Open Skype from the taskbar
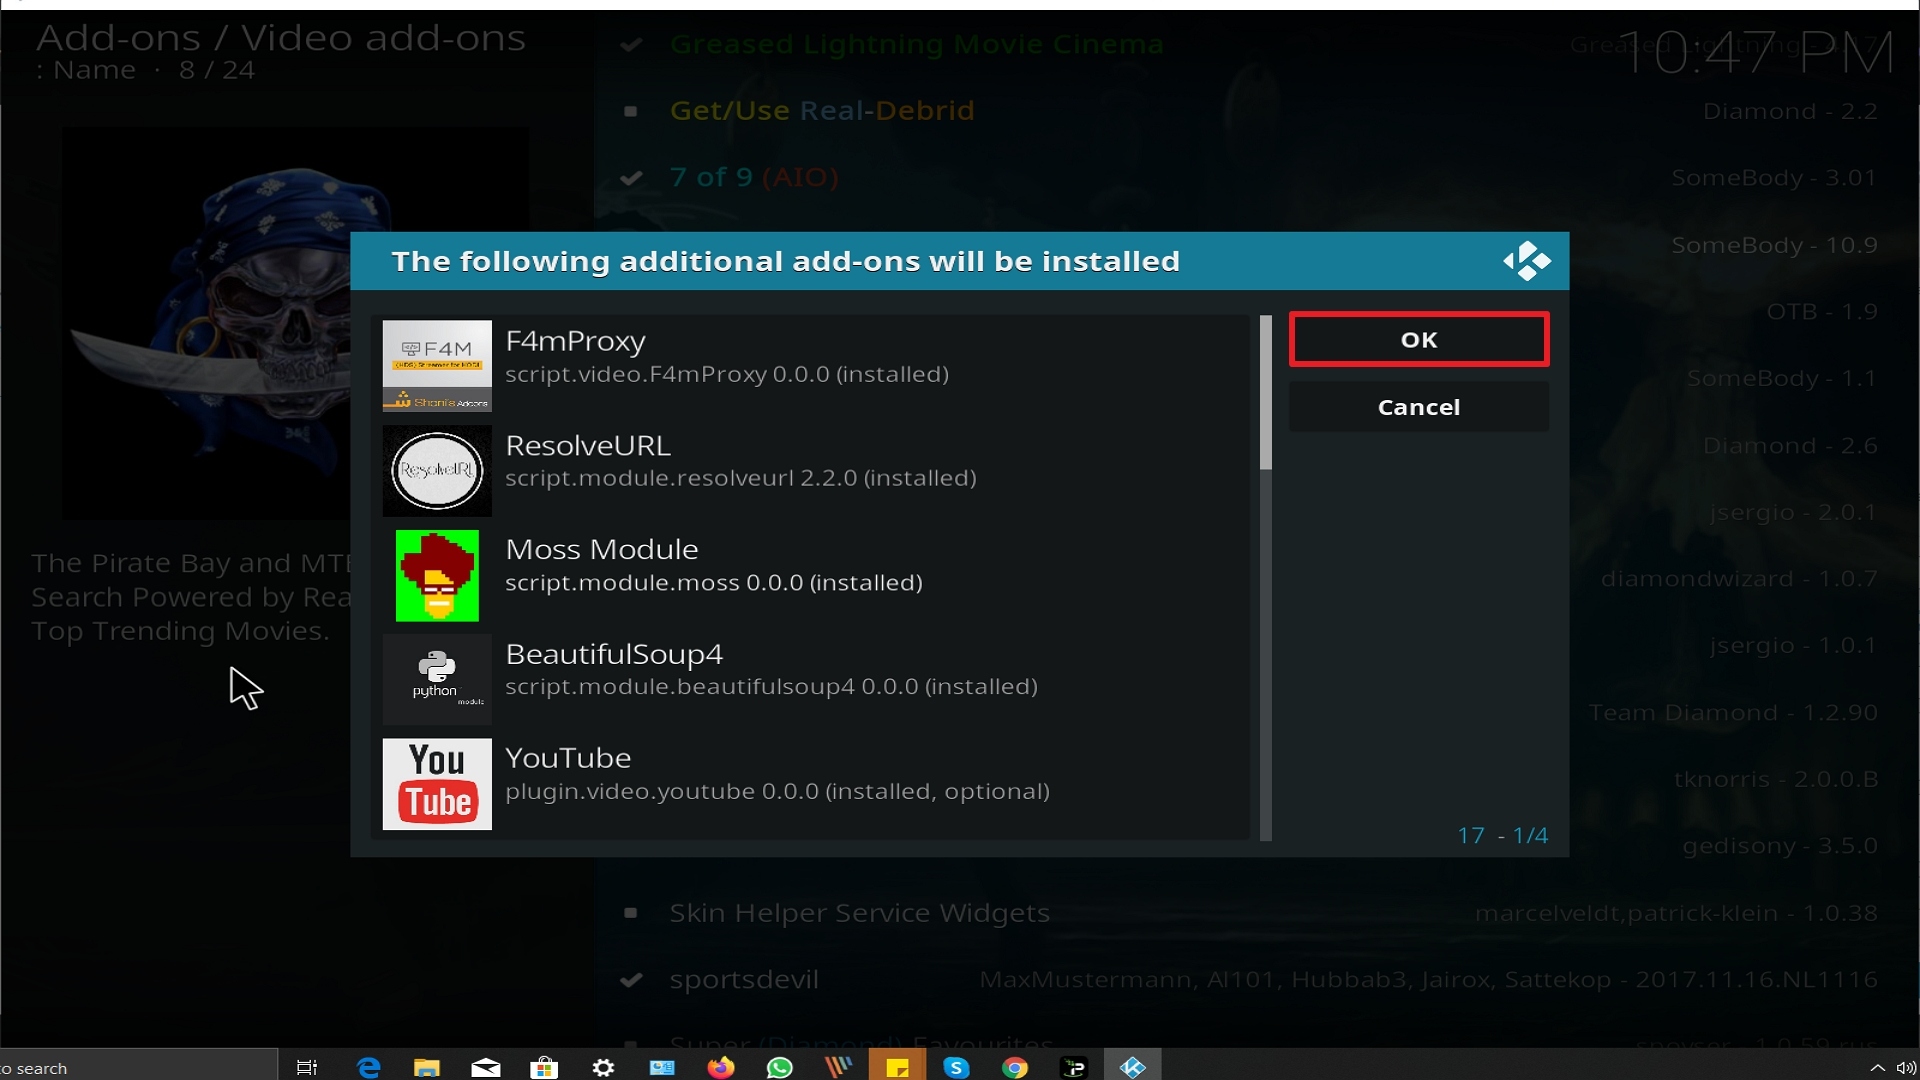 [x=956, y=1067]
